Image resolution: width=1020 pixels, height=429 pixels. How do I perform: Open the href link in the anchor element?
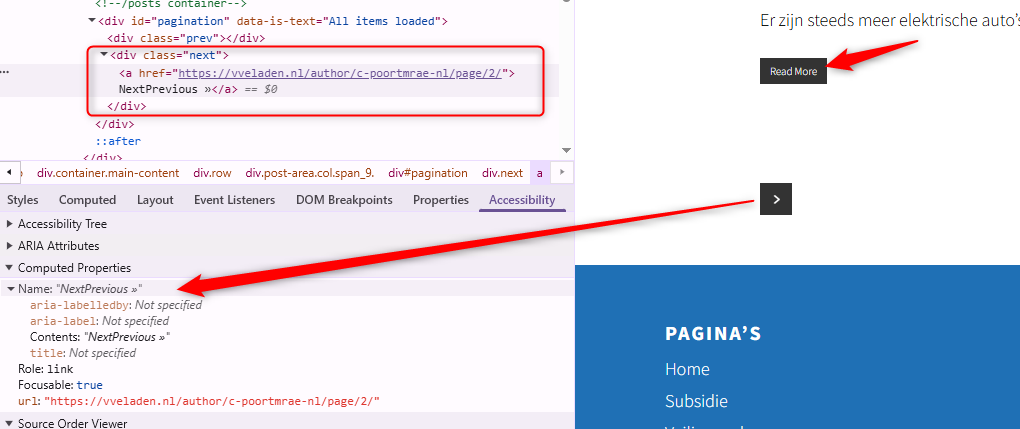coord(343,73)
